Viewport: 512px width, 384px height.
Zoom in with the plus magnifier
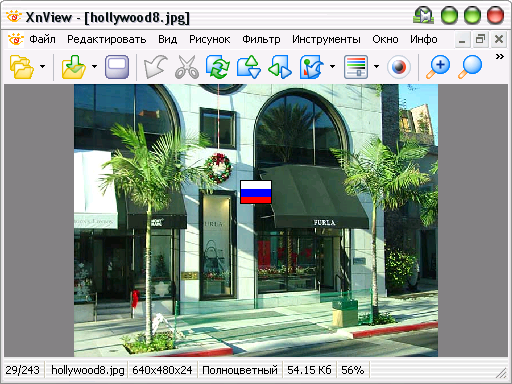click(x=438, y=67)
